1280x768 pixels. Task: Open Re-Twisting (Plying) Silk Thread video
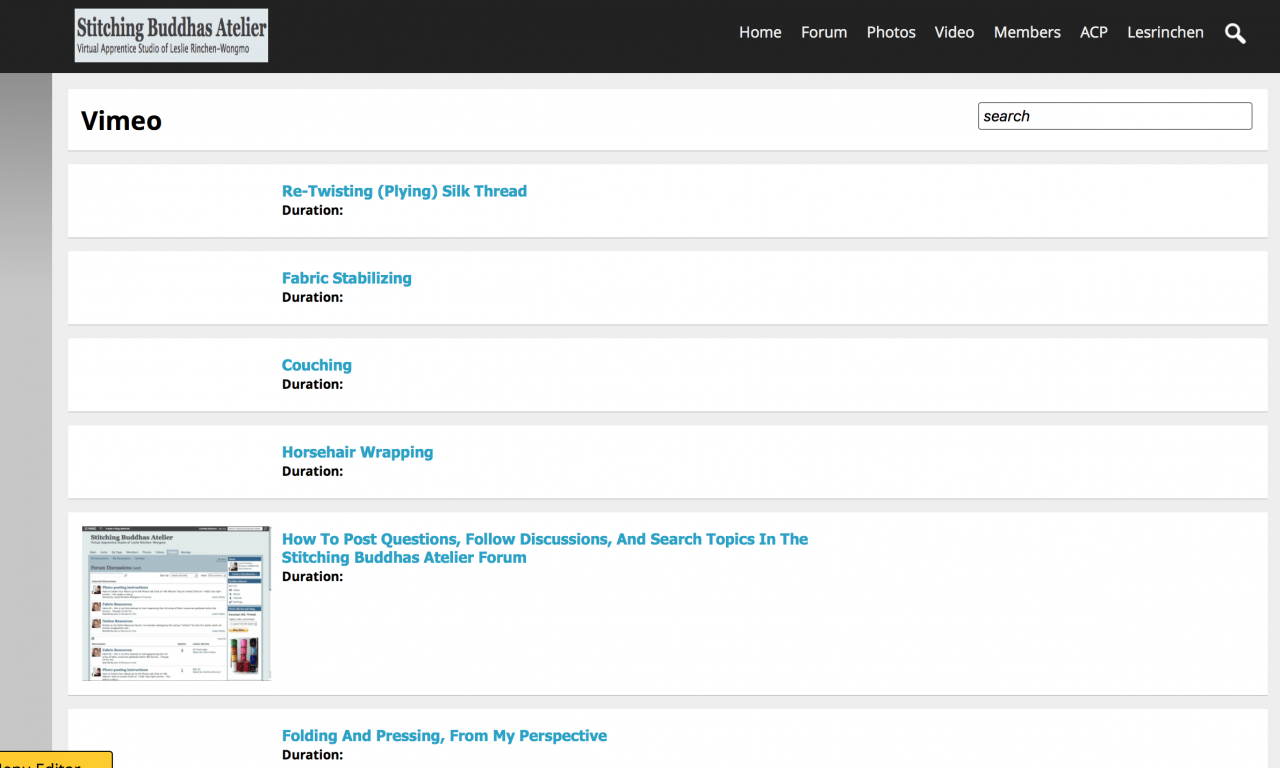(404, 191)
